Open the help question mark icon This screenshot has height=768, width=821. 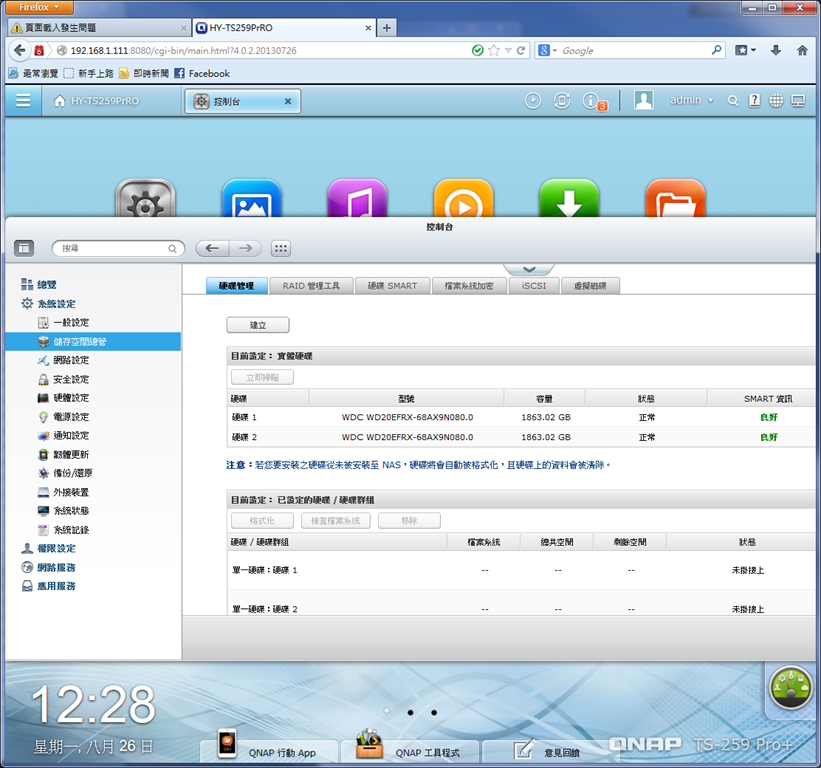pyautogui.click(x=755, y=101)
